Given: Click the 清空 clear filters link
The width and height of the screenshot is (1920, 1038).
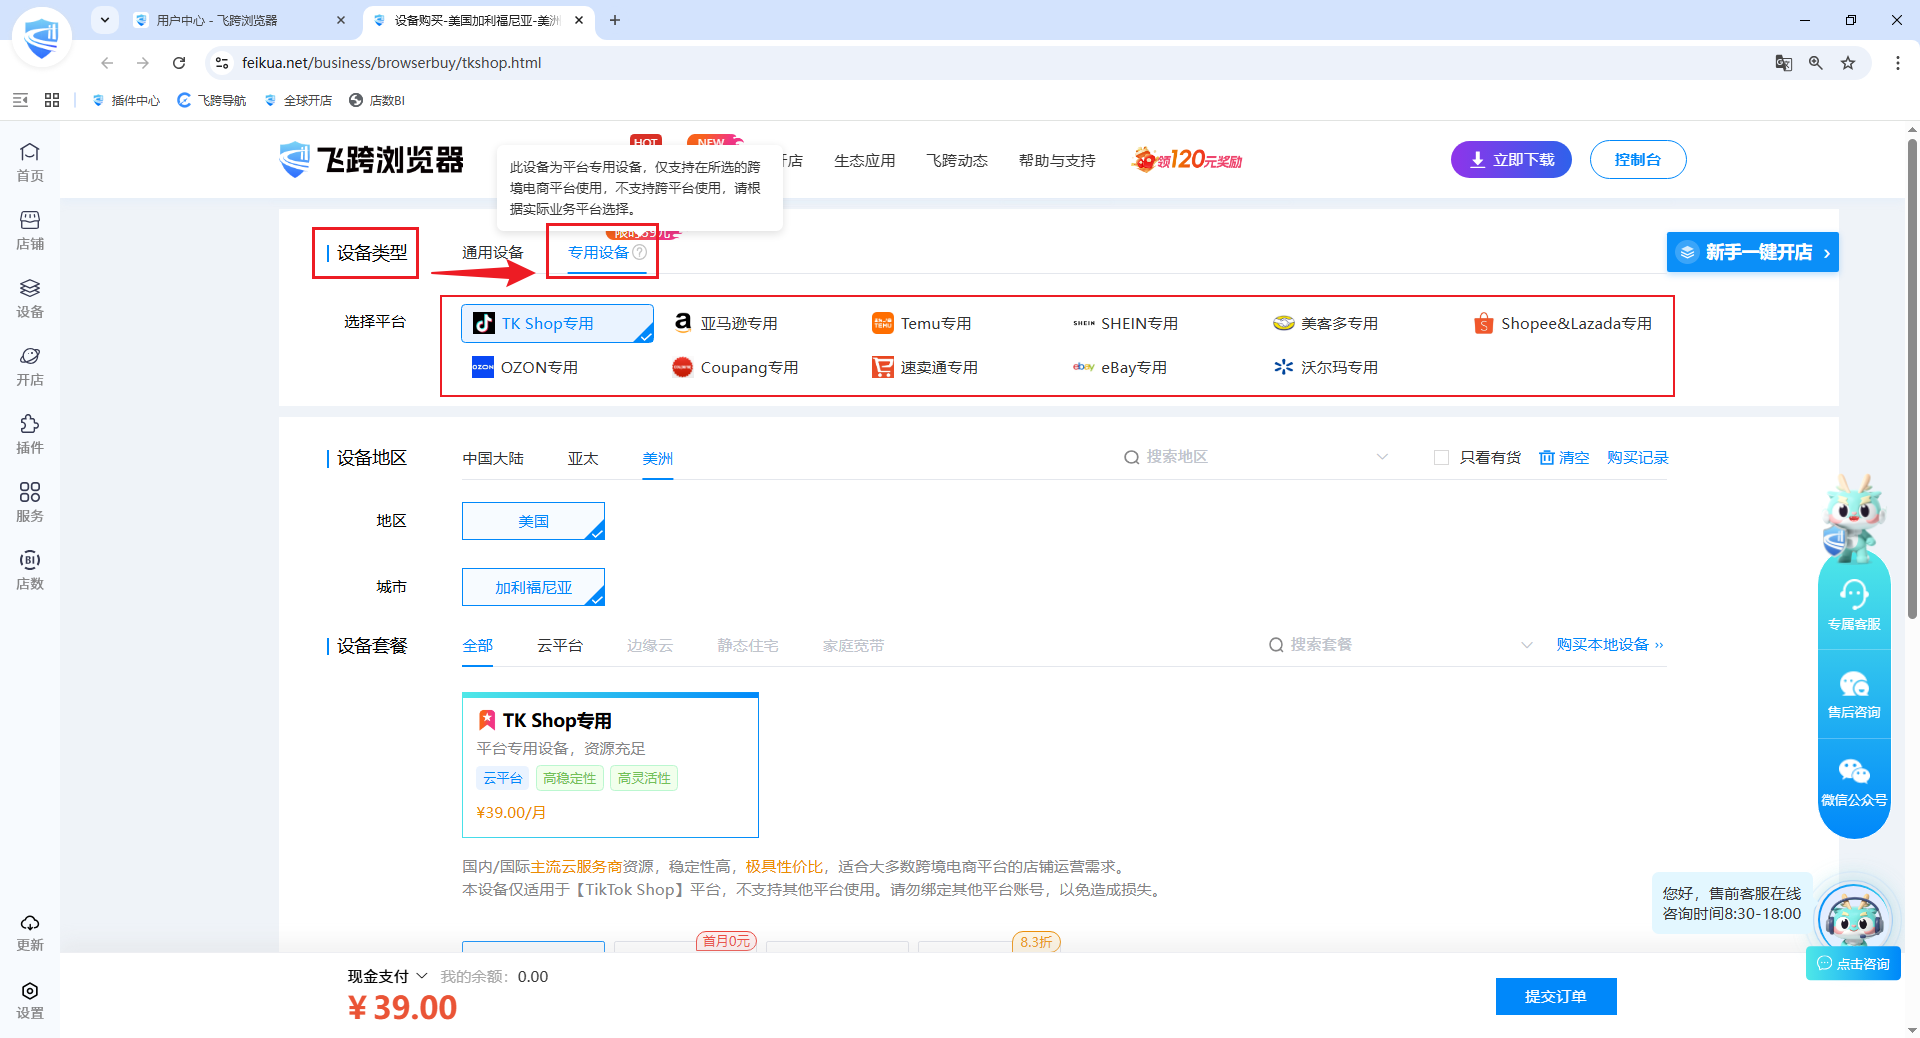Looking at the screenshot, I should (x=1564, y=458).
